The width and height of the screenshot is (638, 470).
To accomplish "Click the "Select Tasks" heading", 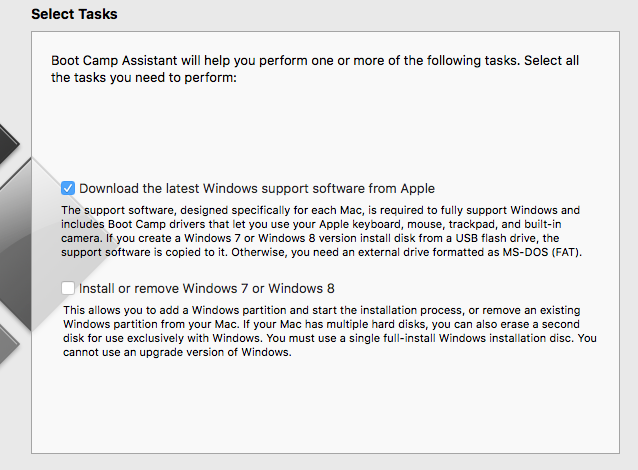I will click(x=75, y=15).
